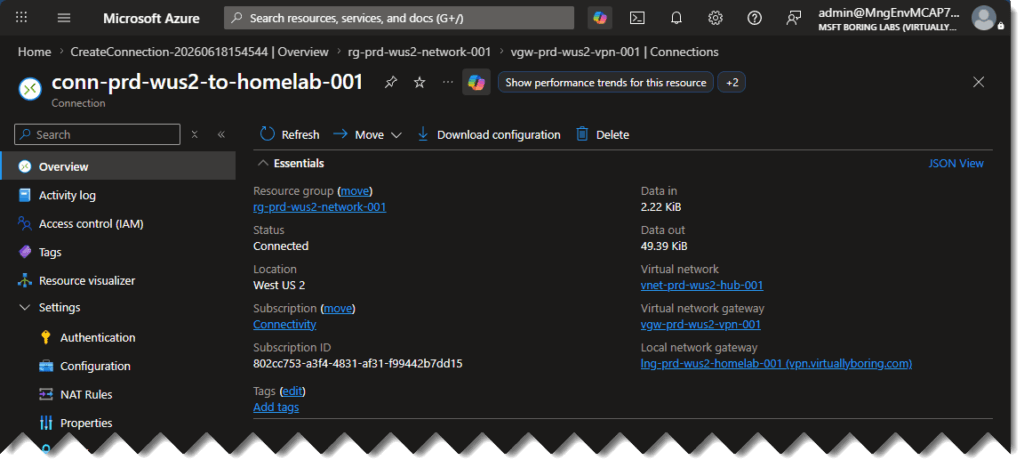Open the vnet-prd-wus2-hub-001 virtual network link
The image size is (1024, 468).
click(x=702, y=285)
